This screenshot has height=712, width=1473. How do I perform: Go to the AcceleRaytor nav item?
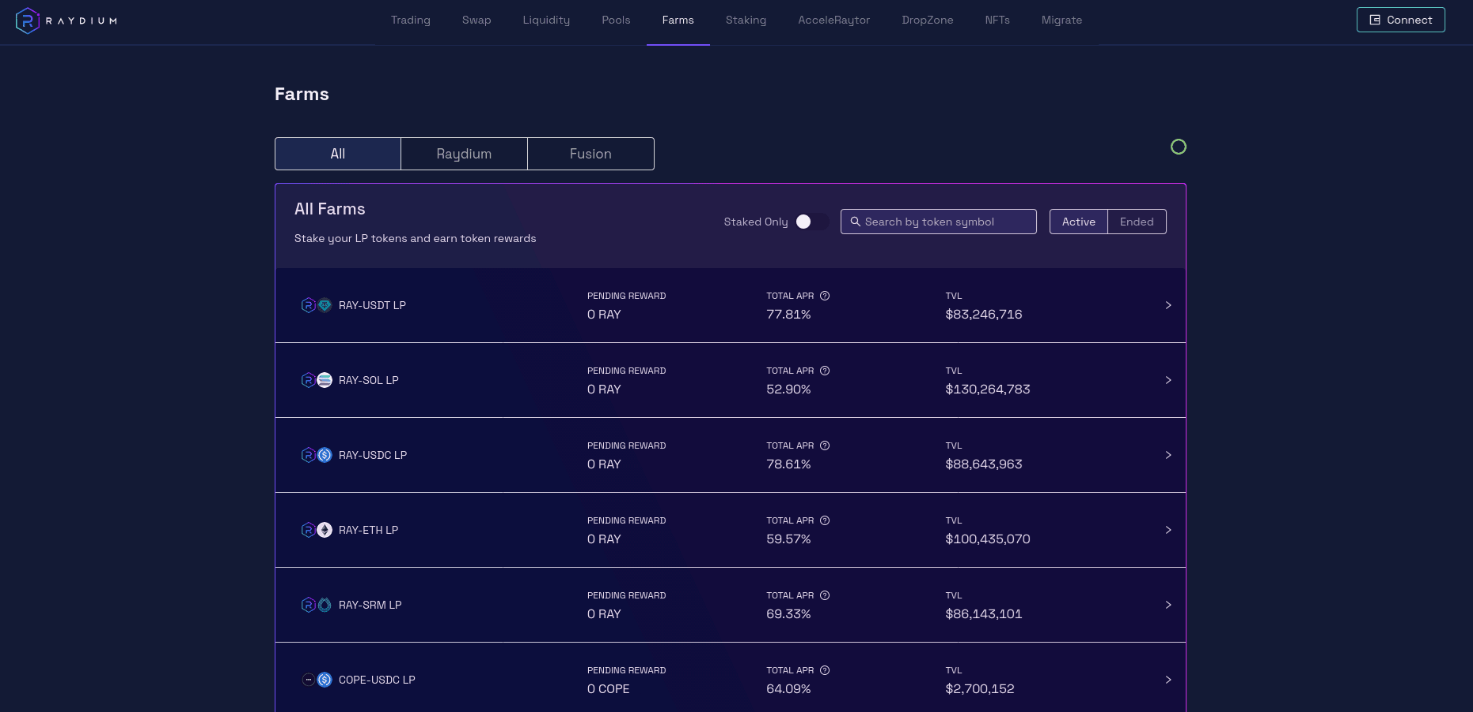833,20
